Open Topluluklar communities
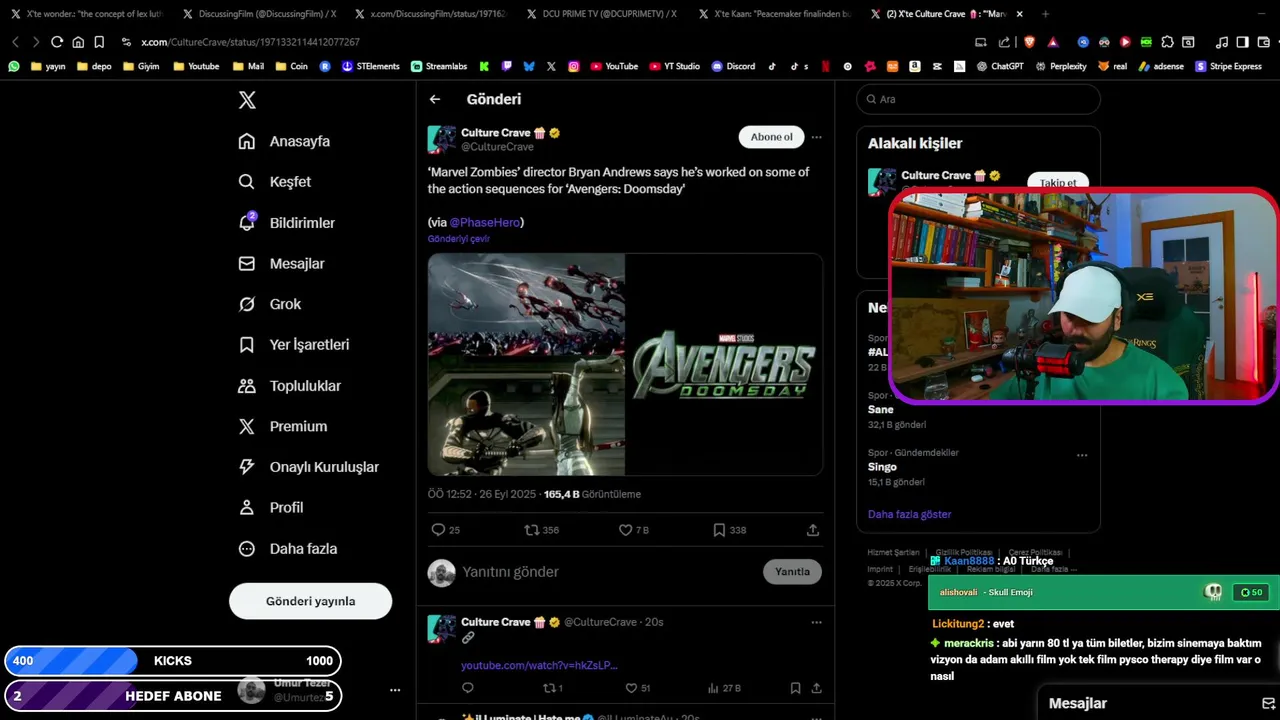 [x=289, y=386]
